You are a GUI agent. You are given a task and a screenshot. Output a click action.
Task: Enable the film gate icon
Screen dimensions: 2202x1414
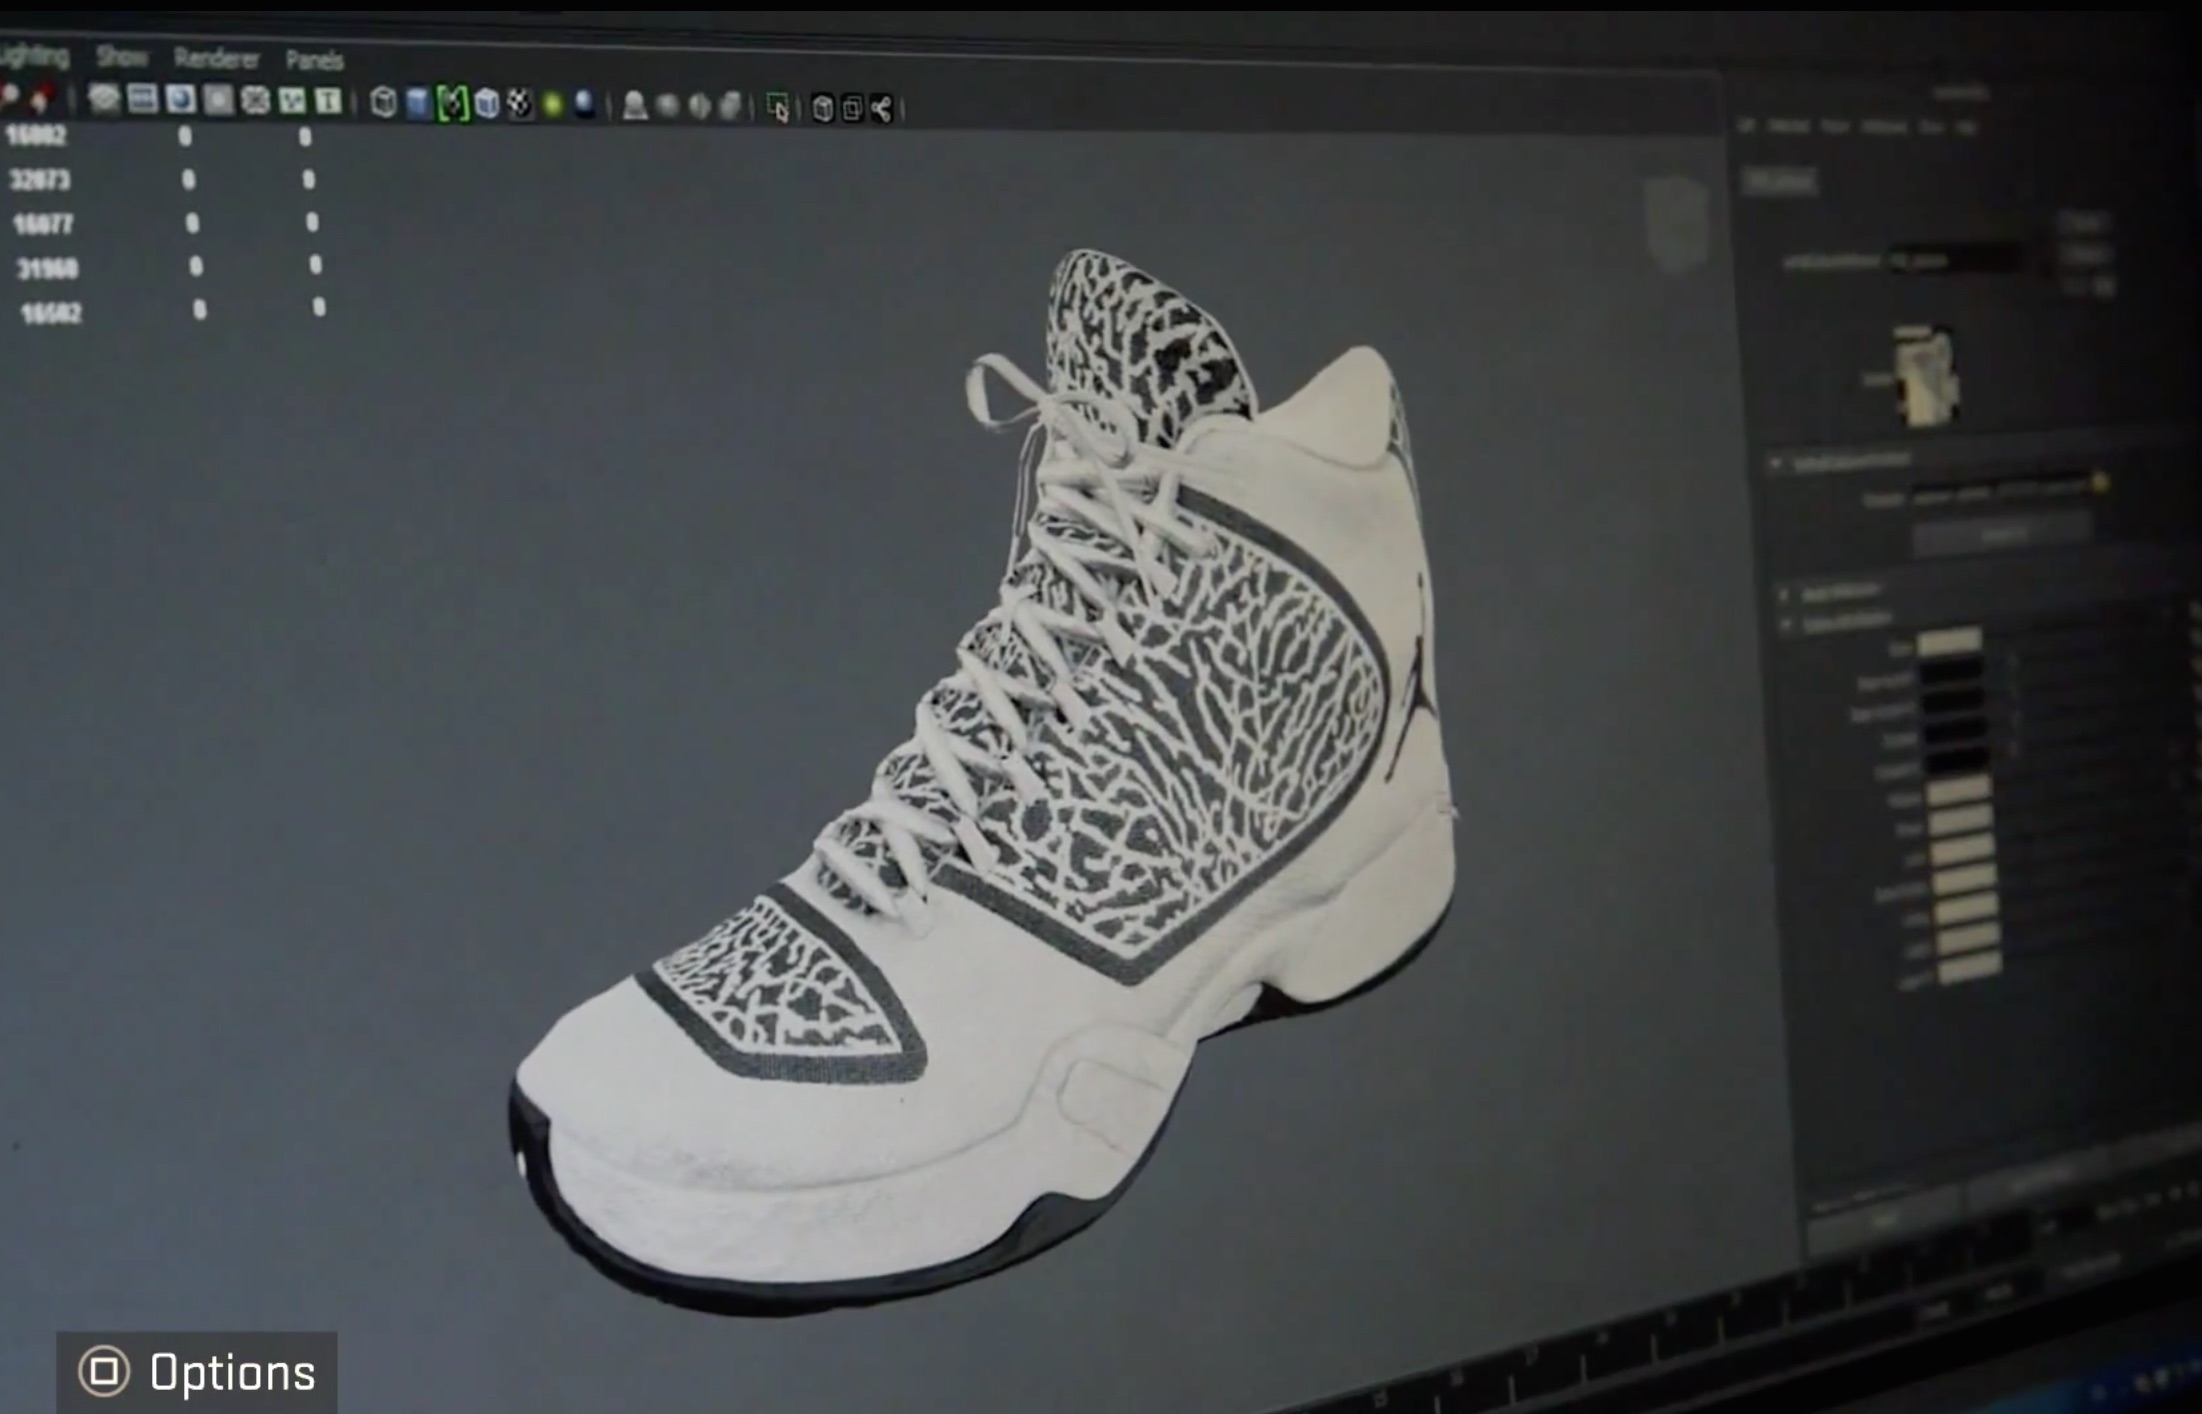[143, 98]
